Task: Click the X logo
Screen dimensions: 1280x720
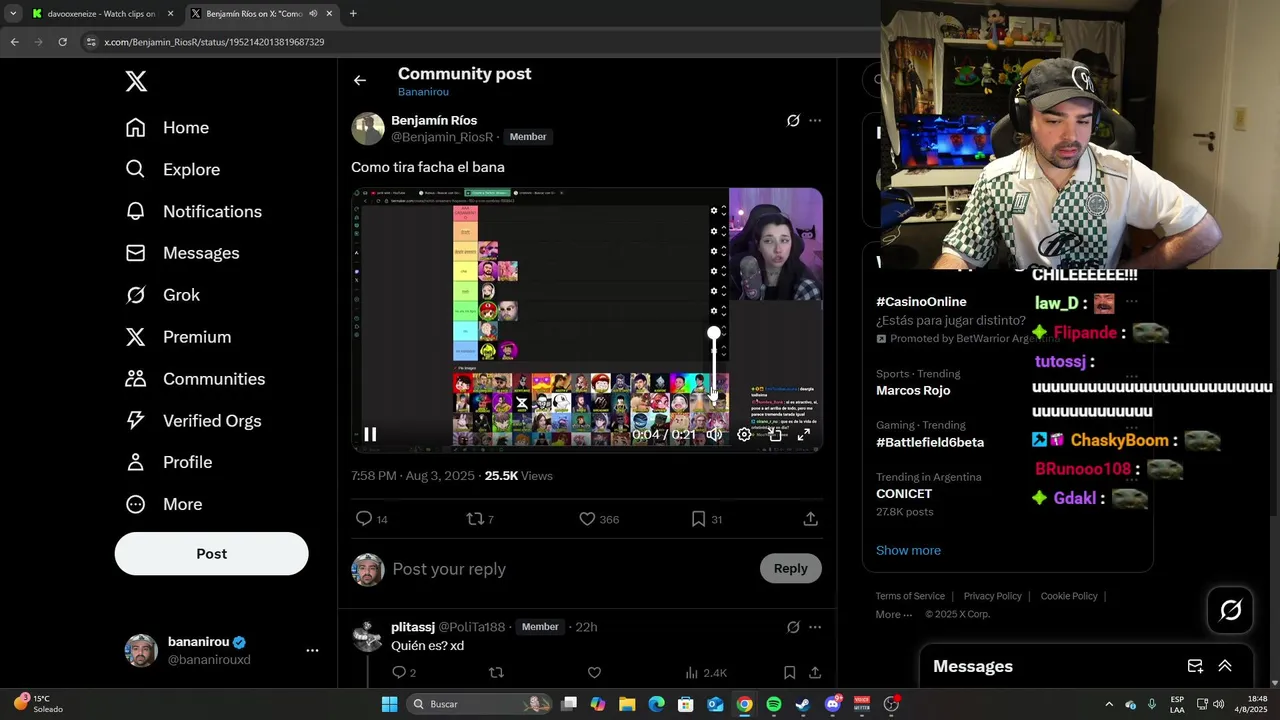Action: (x=136, y=82)
